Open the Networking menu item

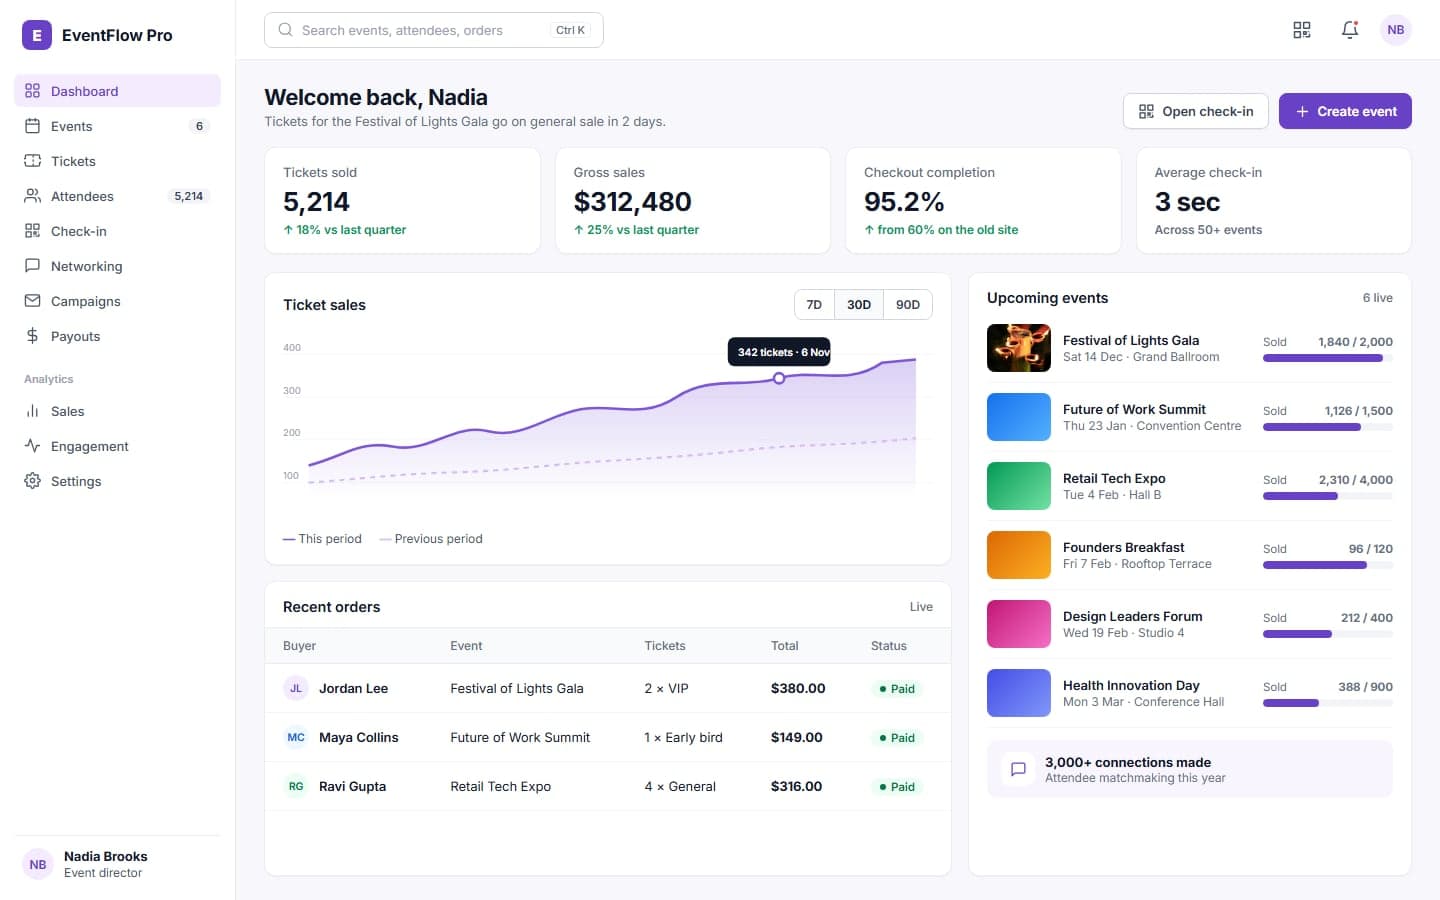[117, 266]
